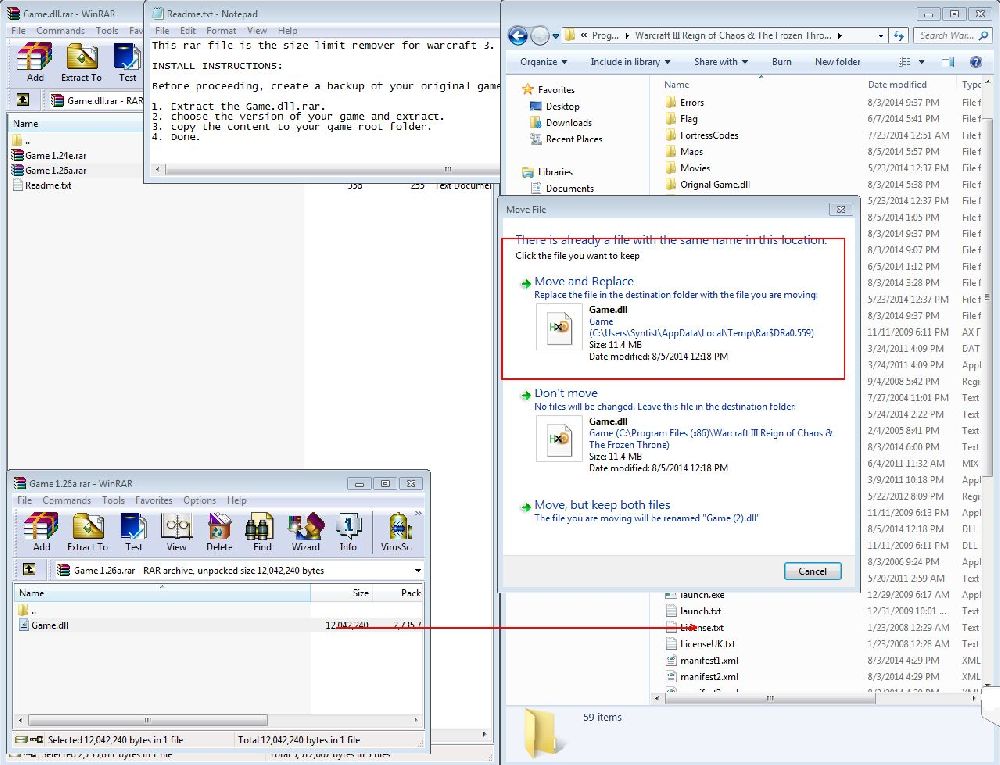Go up one level in Game 1.26a WinRAR
The height and width of the screenshot is (765, 1000).
tap(29, 569)
